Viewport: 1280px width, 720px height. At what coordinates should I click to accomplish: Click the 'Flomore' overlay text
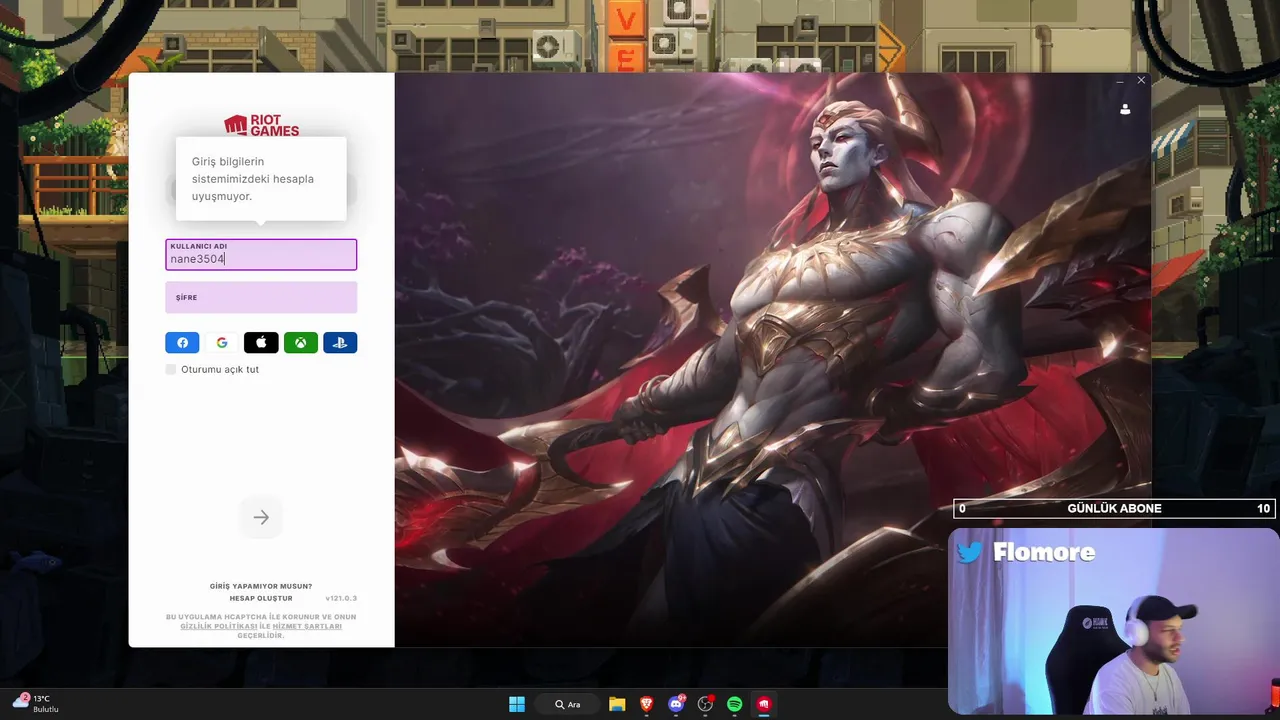(1044, 552)
